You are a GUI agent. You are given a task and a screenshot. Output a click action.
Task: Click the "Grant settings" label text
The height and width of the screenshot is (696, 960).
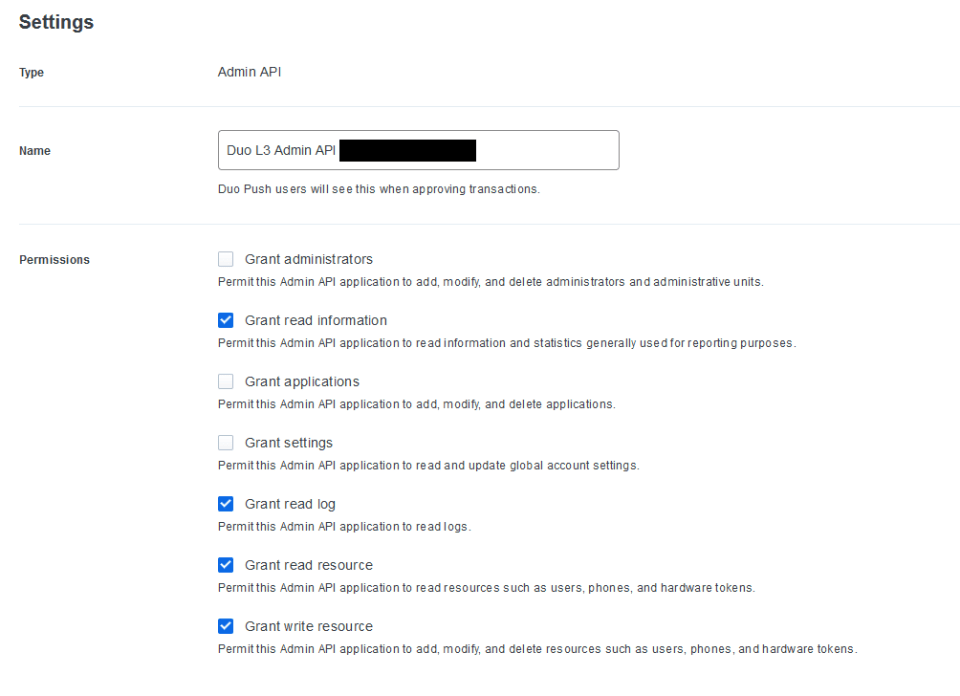pos(288,442)
